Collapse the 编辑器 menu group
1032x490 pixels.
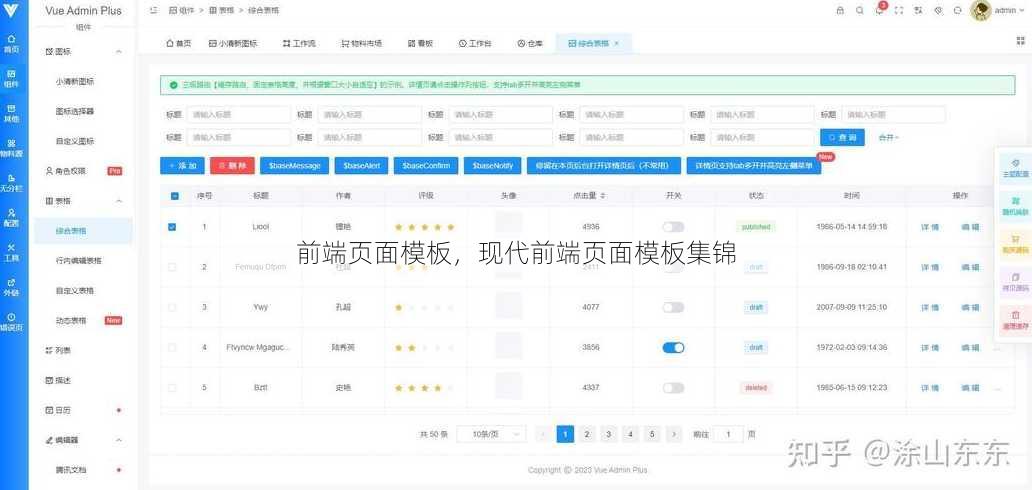[118, 439]
